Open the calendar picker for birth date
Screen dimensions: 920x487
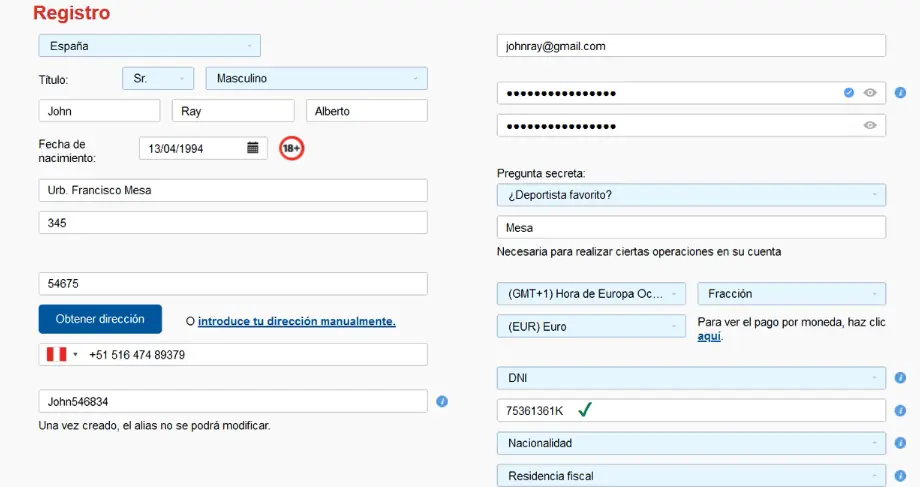[x=253, y=148]
